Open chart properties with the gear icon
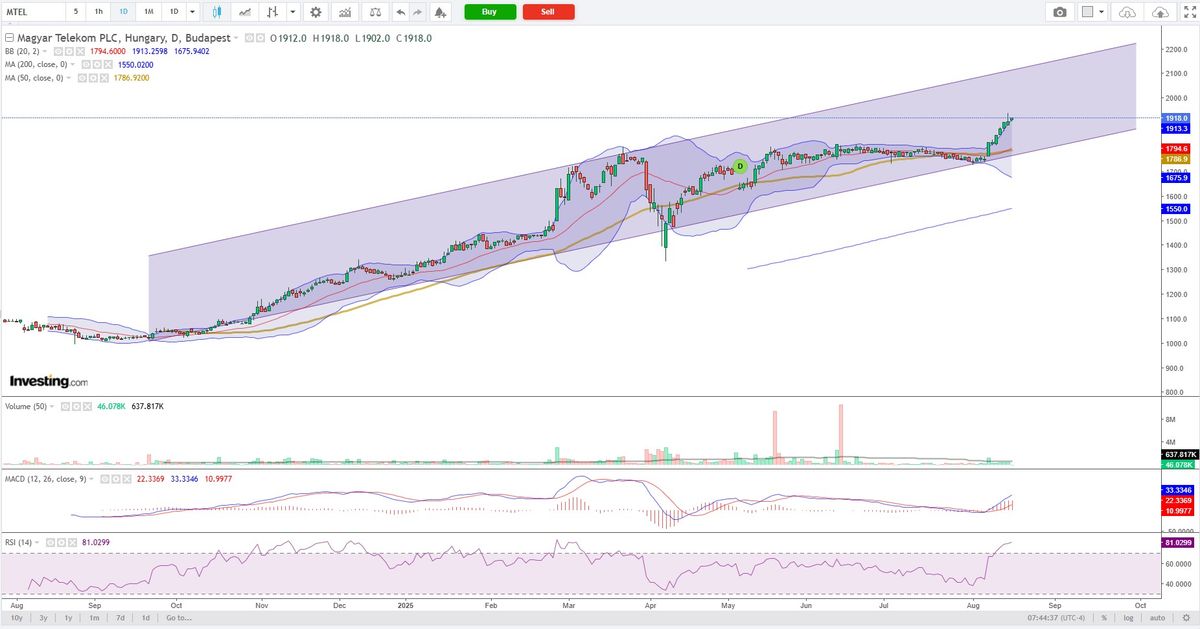Image resolution: width=1200 pixels, height=629 pixels. pos(316,12)
